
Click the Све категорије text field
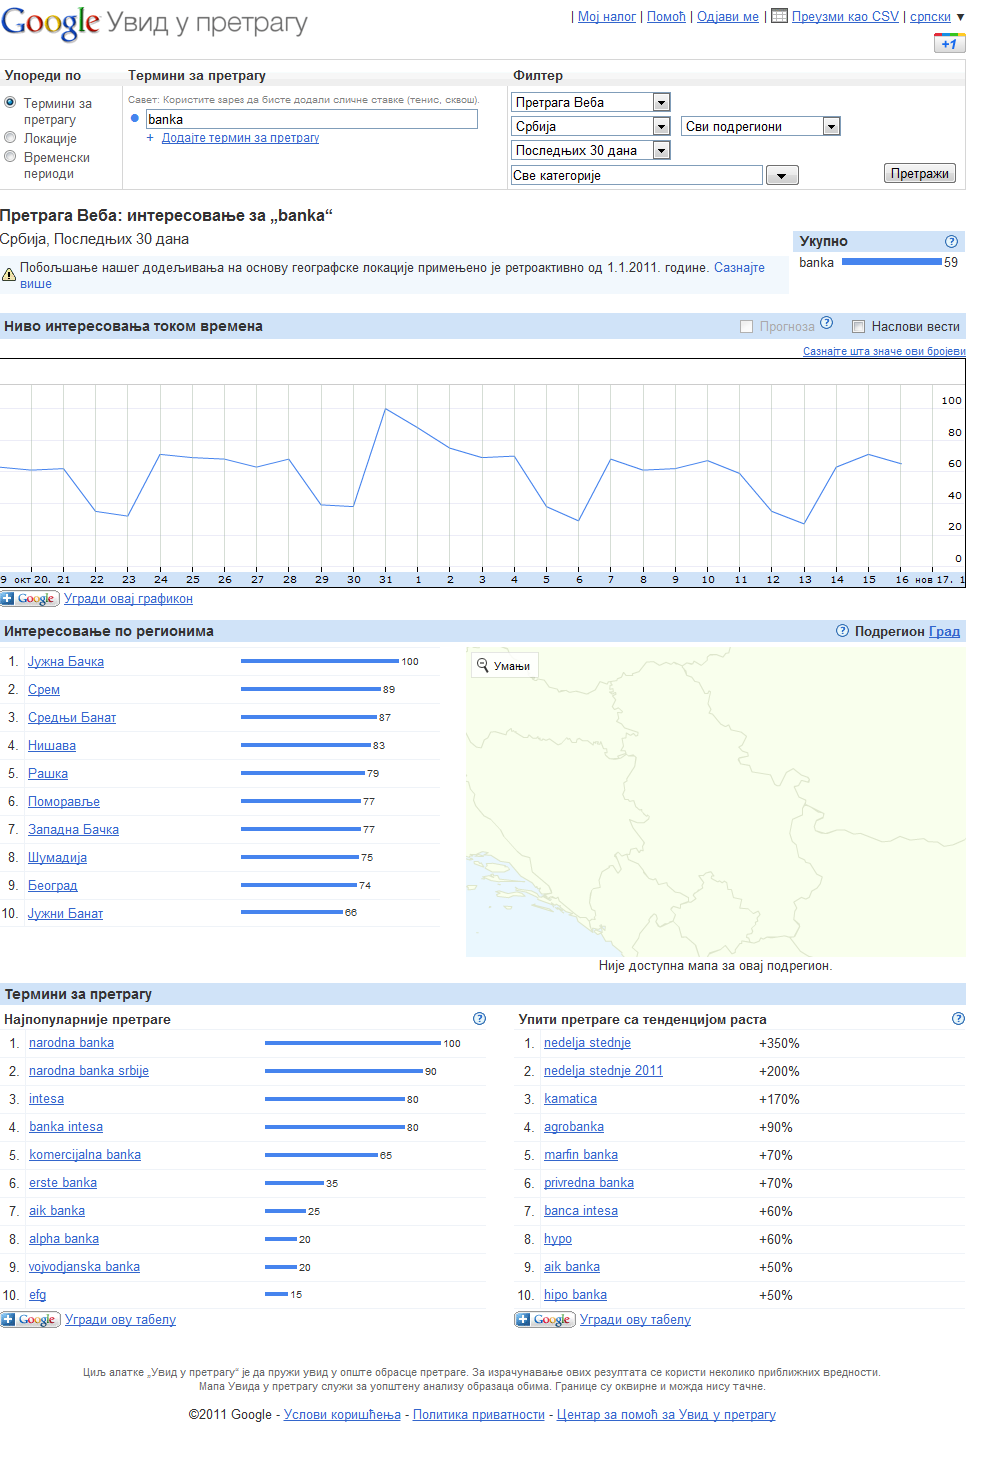click(637, 175)
